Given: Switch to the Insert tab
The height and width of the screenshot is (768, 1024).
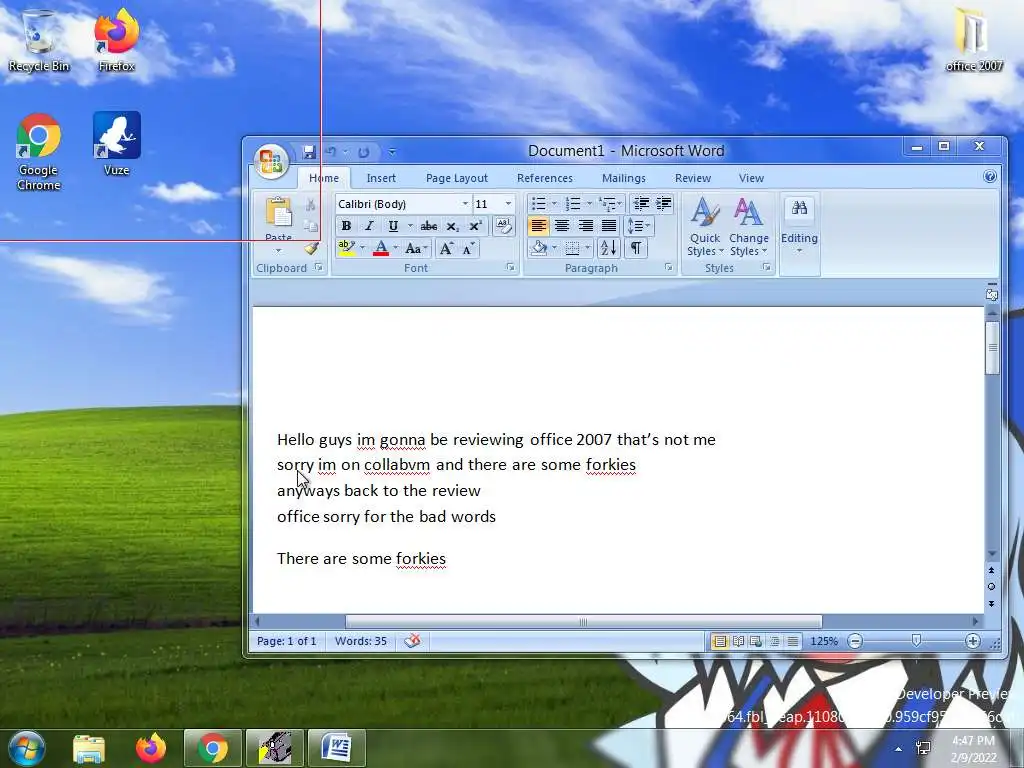Looking at the screenshot, I should pos(381,178).
